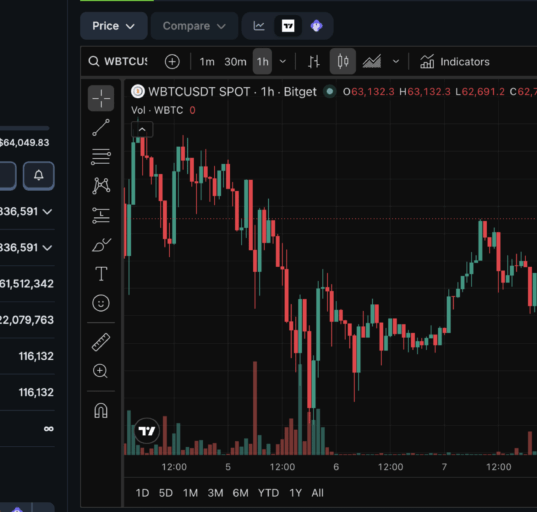Select the 3M date range
This screenshot has height=512, width=537.
(215, 493)
